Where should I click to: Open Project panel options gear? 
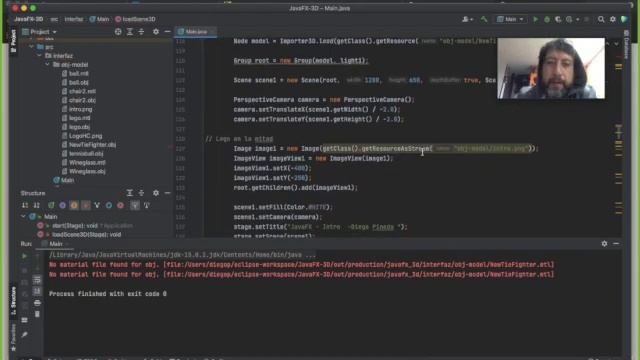pyautogui.click(x=156, y=31)
